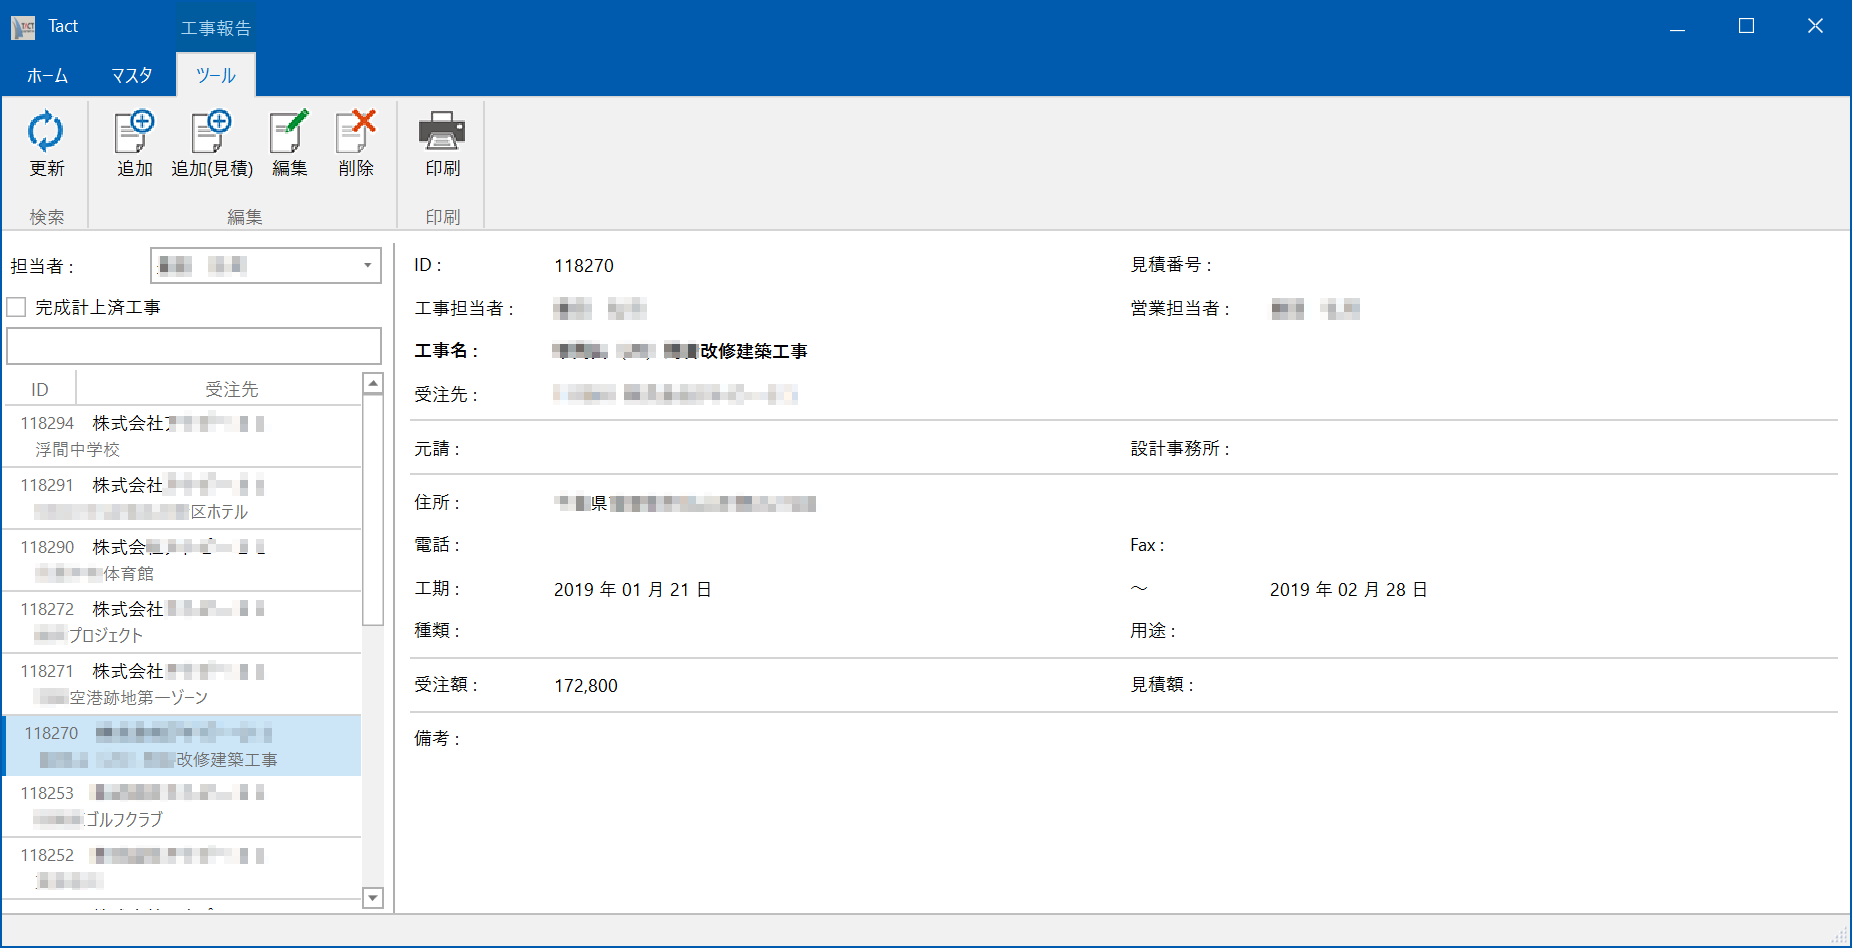Click the Tact application logo icon

click(22, 25)
